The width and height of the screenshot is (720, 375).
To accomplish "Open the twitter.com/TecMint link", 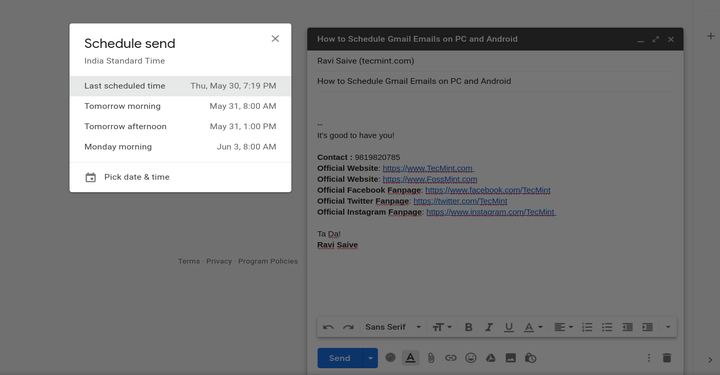I will point(460,201).
